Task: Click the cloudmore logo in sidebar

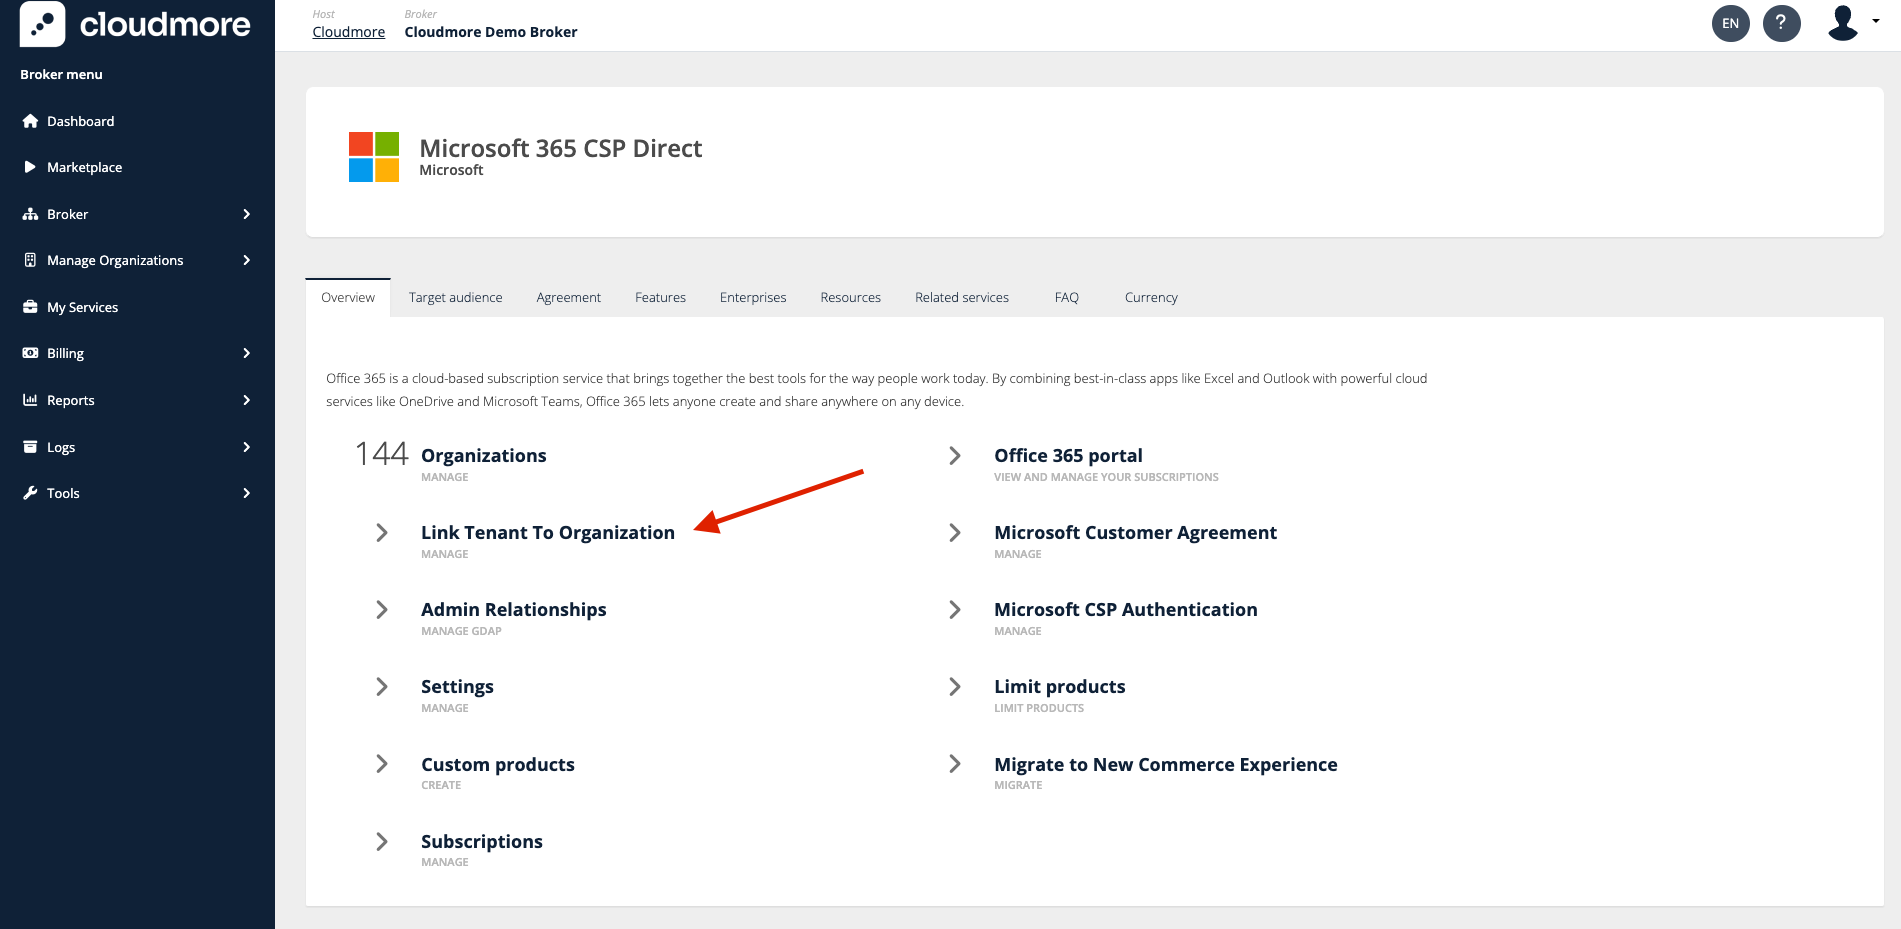Action: click(136, 24)
